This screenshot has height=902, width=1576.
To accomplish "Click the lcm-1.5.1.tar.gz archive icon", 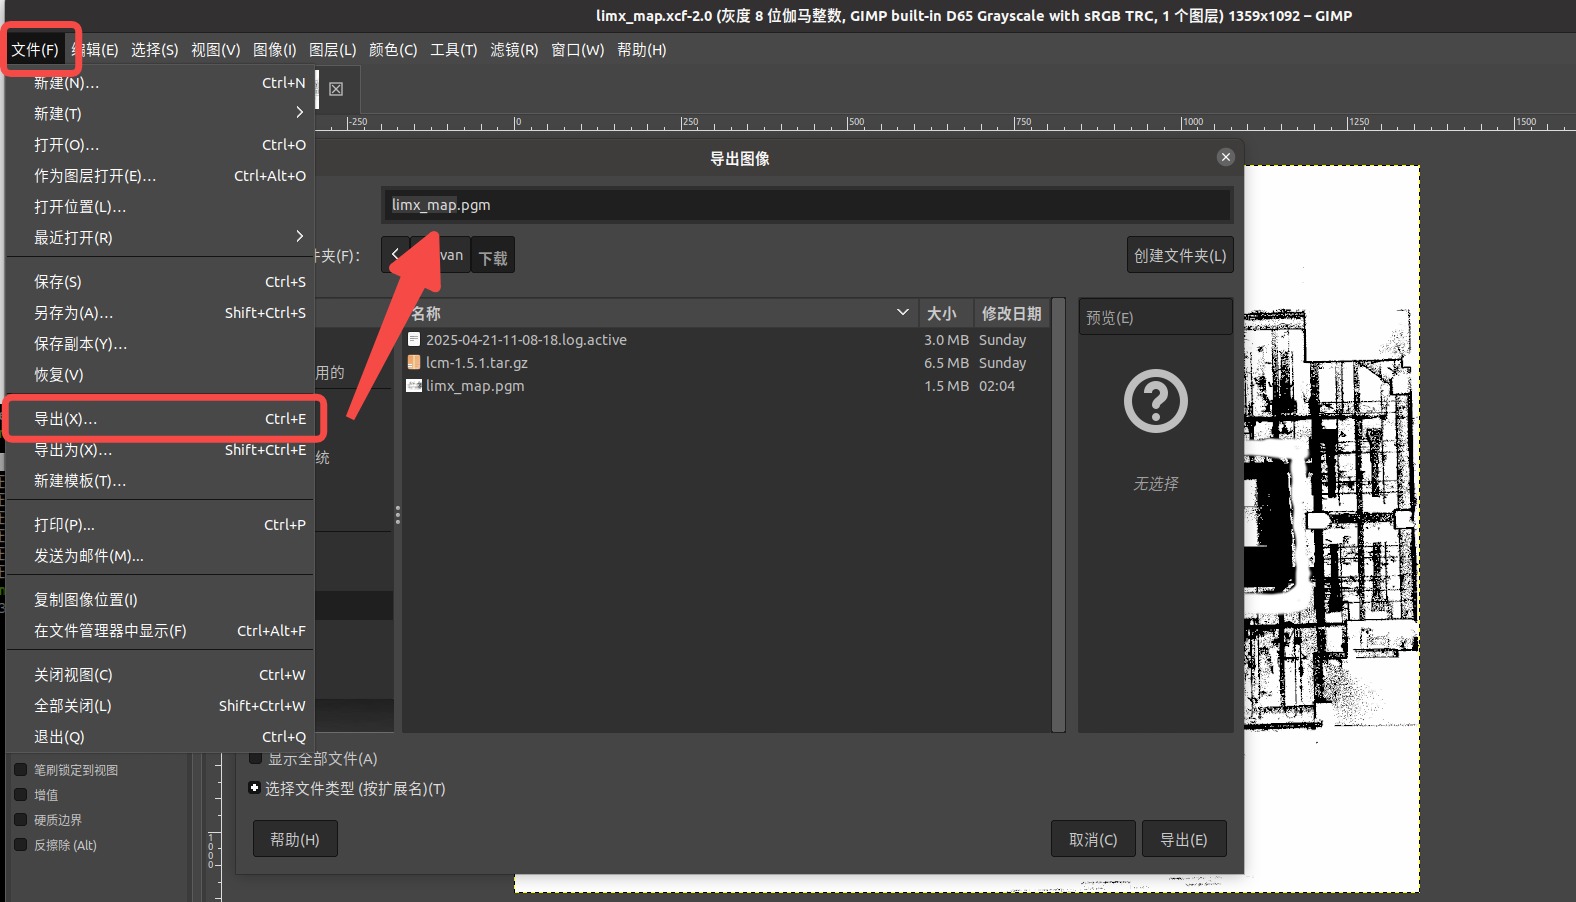I will (x=414, y=363).
